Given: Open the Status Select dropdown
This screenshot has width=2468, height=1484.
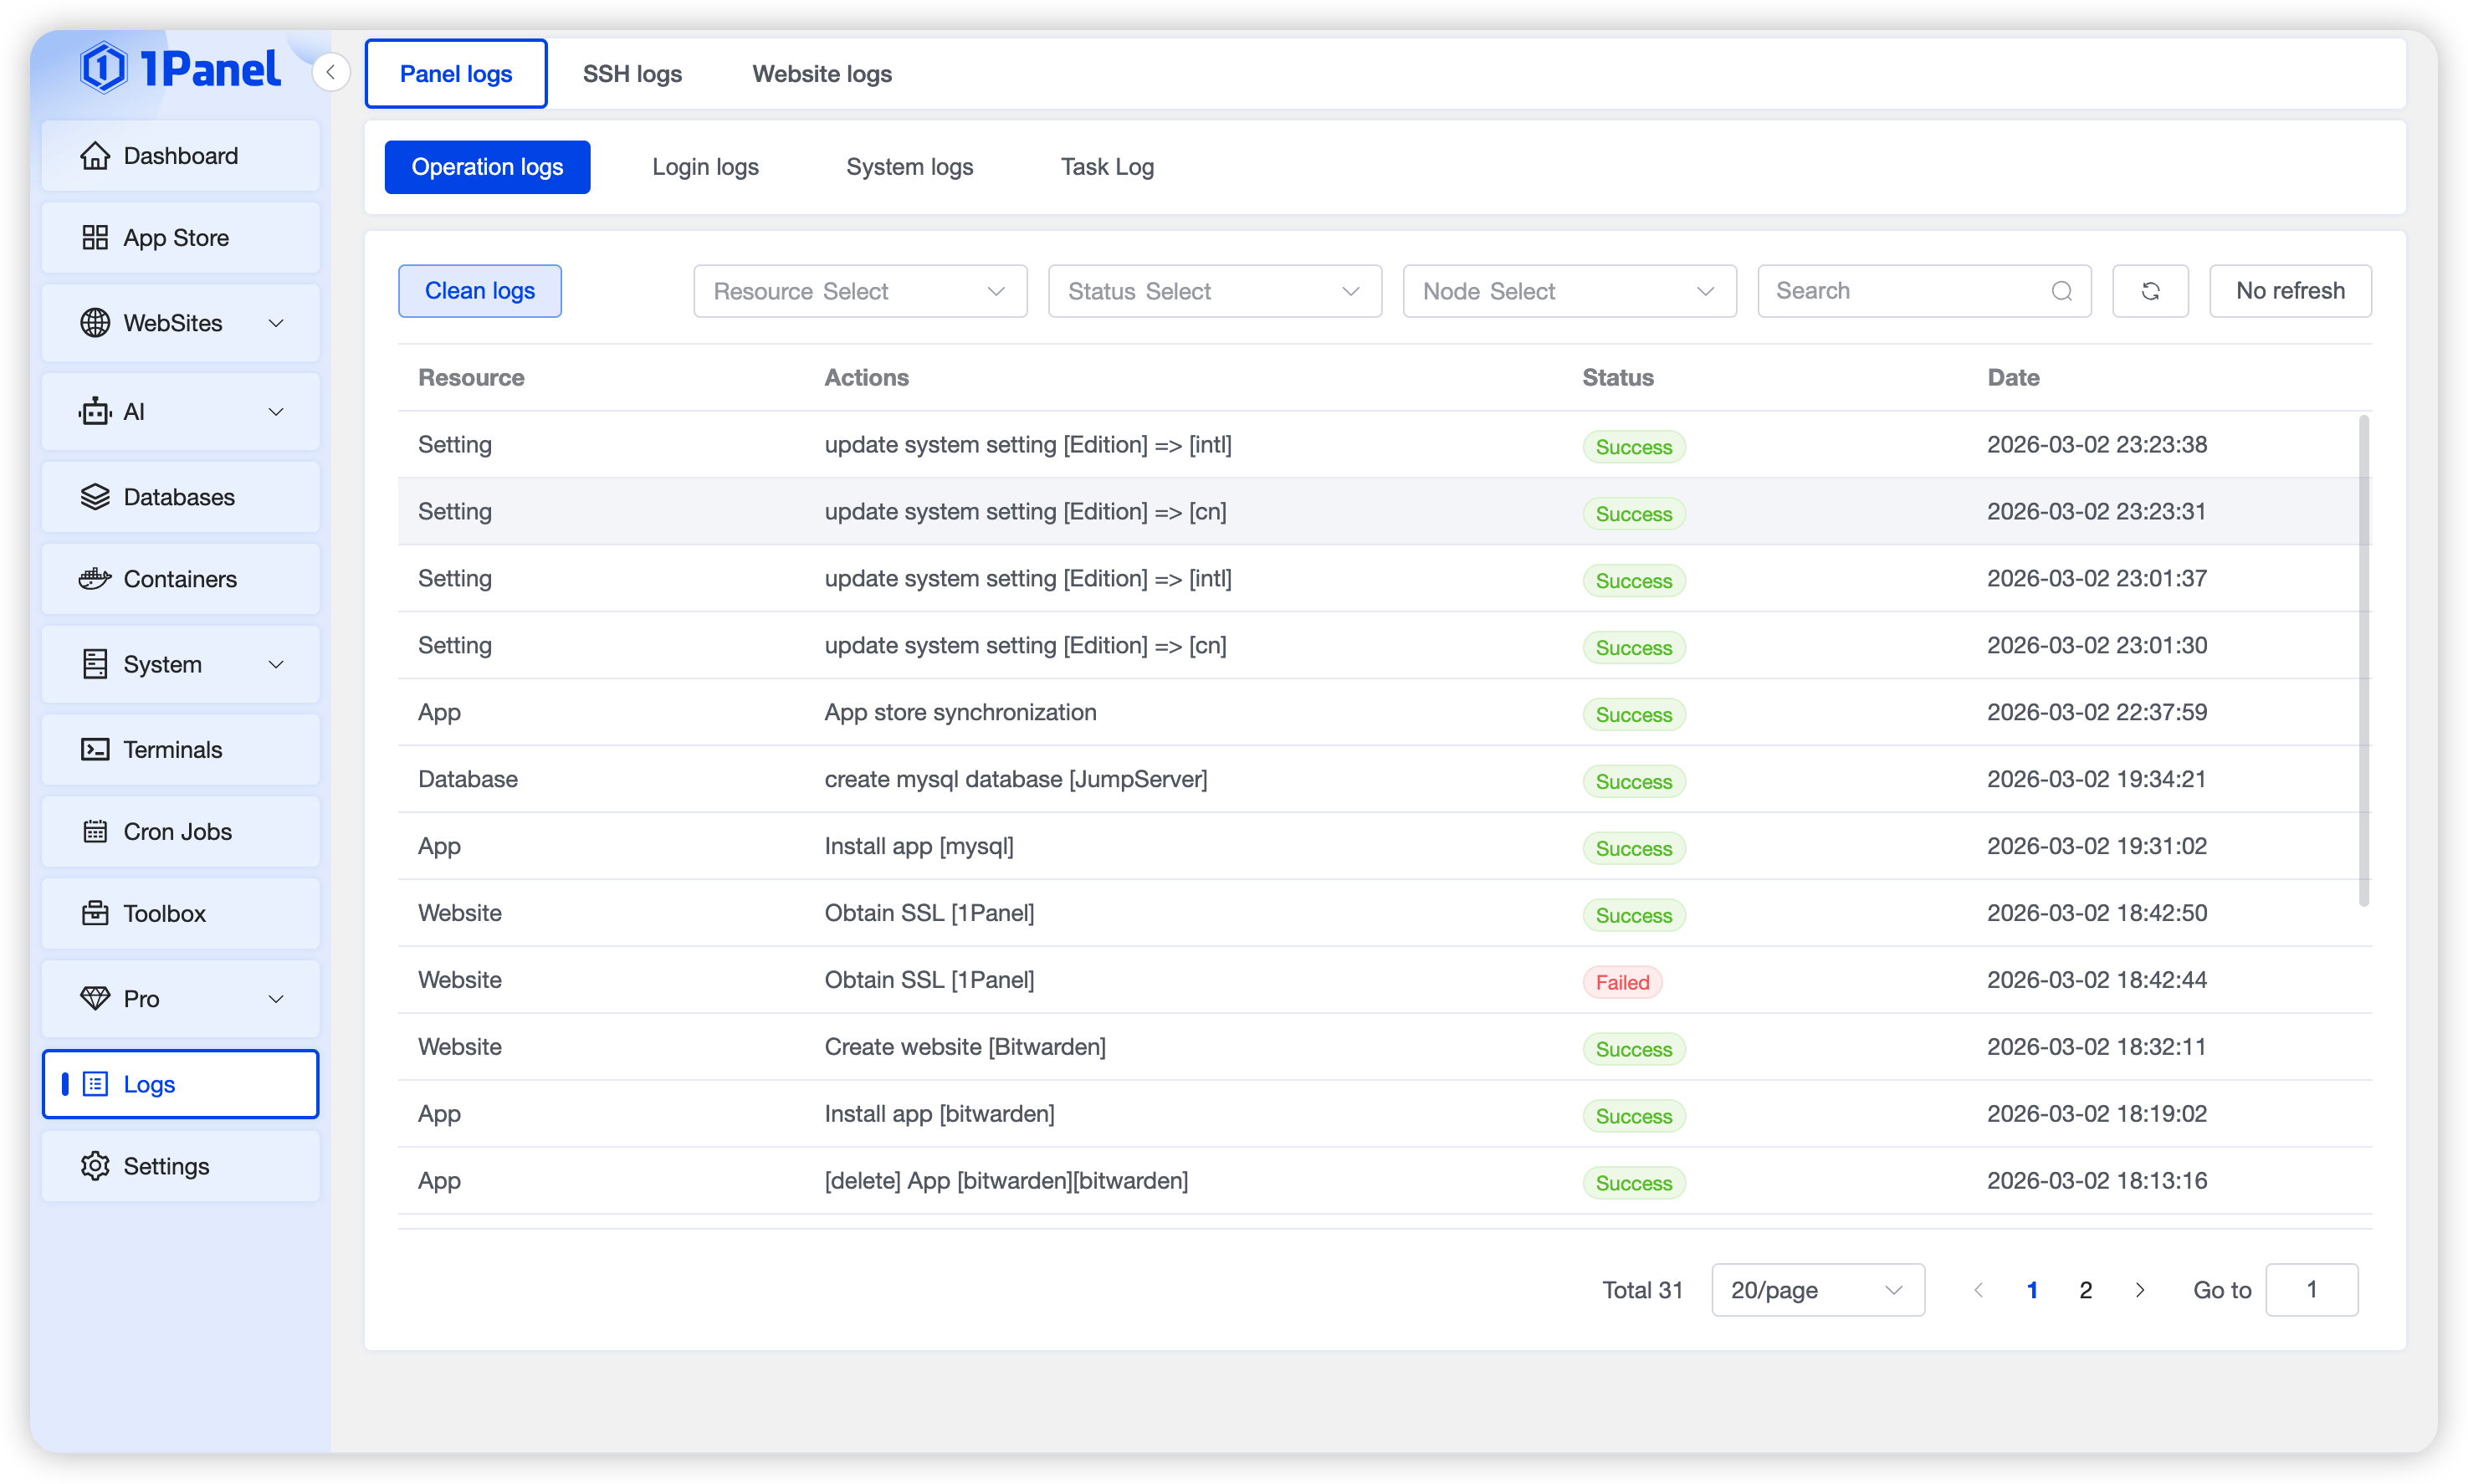Looking at the screenshot, I should point(1214,291).
